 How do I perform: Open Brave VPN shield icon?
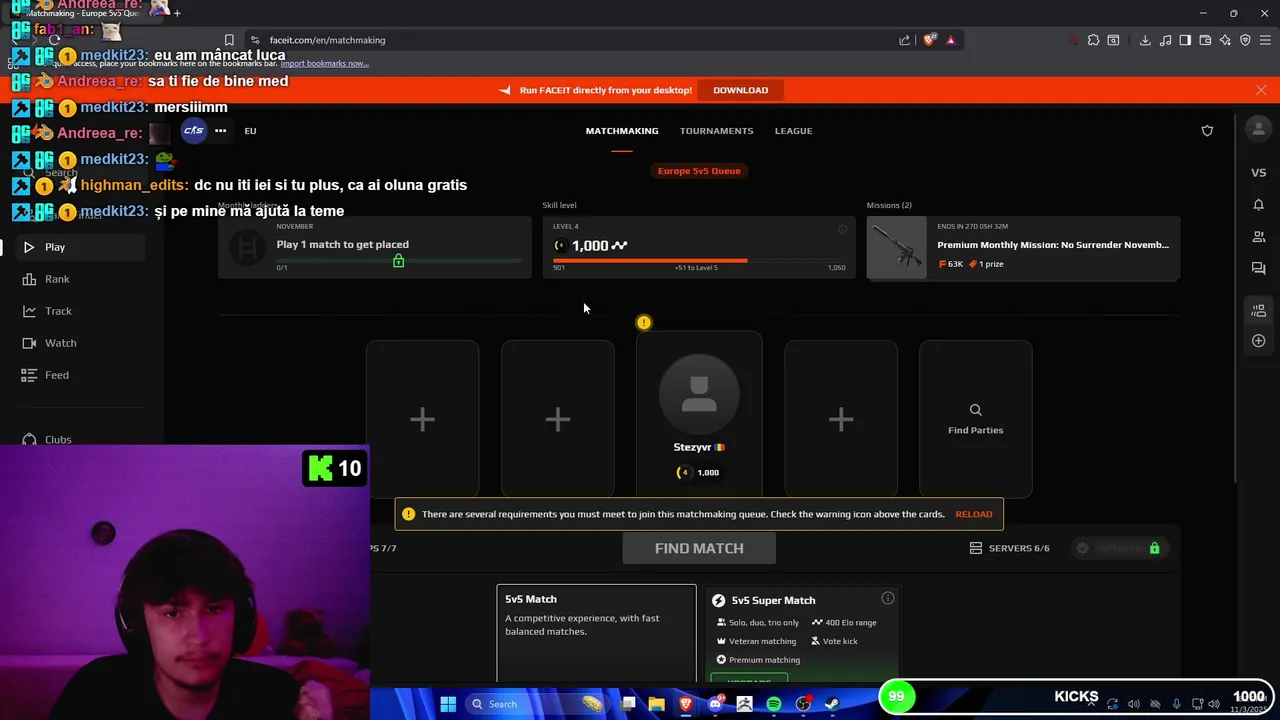(x=1245, y=40)
